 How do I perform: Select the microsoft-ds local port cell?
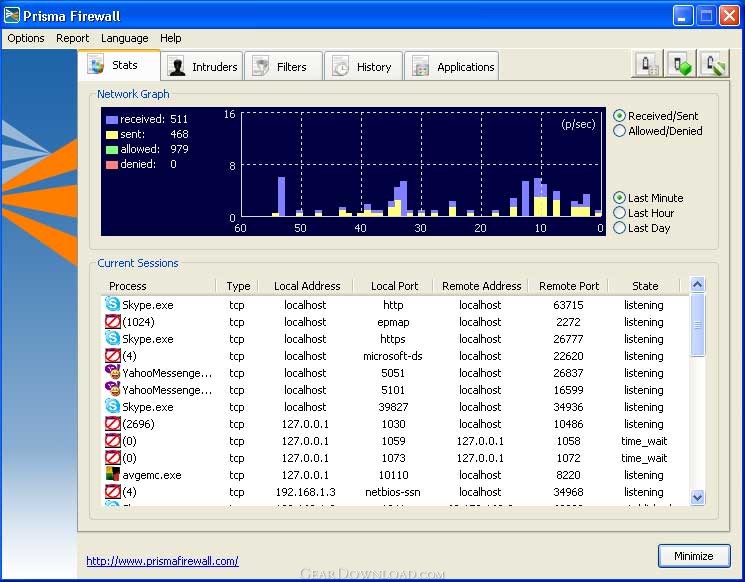[393, 356]
